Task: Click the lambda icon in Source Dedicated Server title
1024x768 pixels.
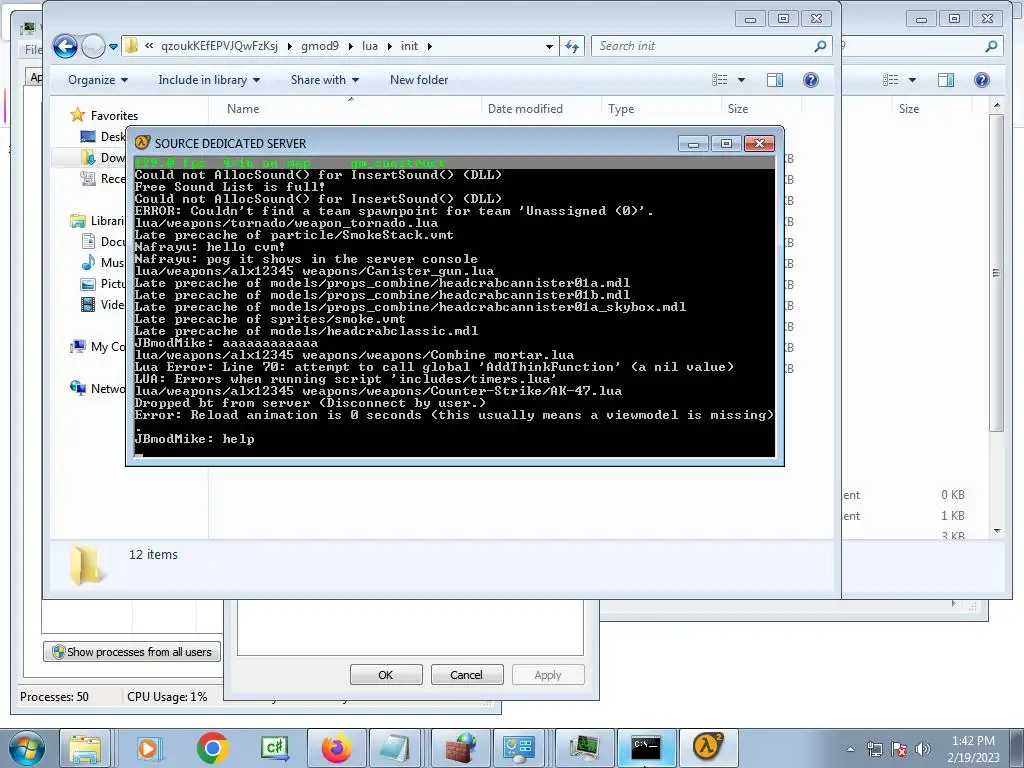Action: point(142,143)
